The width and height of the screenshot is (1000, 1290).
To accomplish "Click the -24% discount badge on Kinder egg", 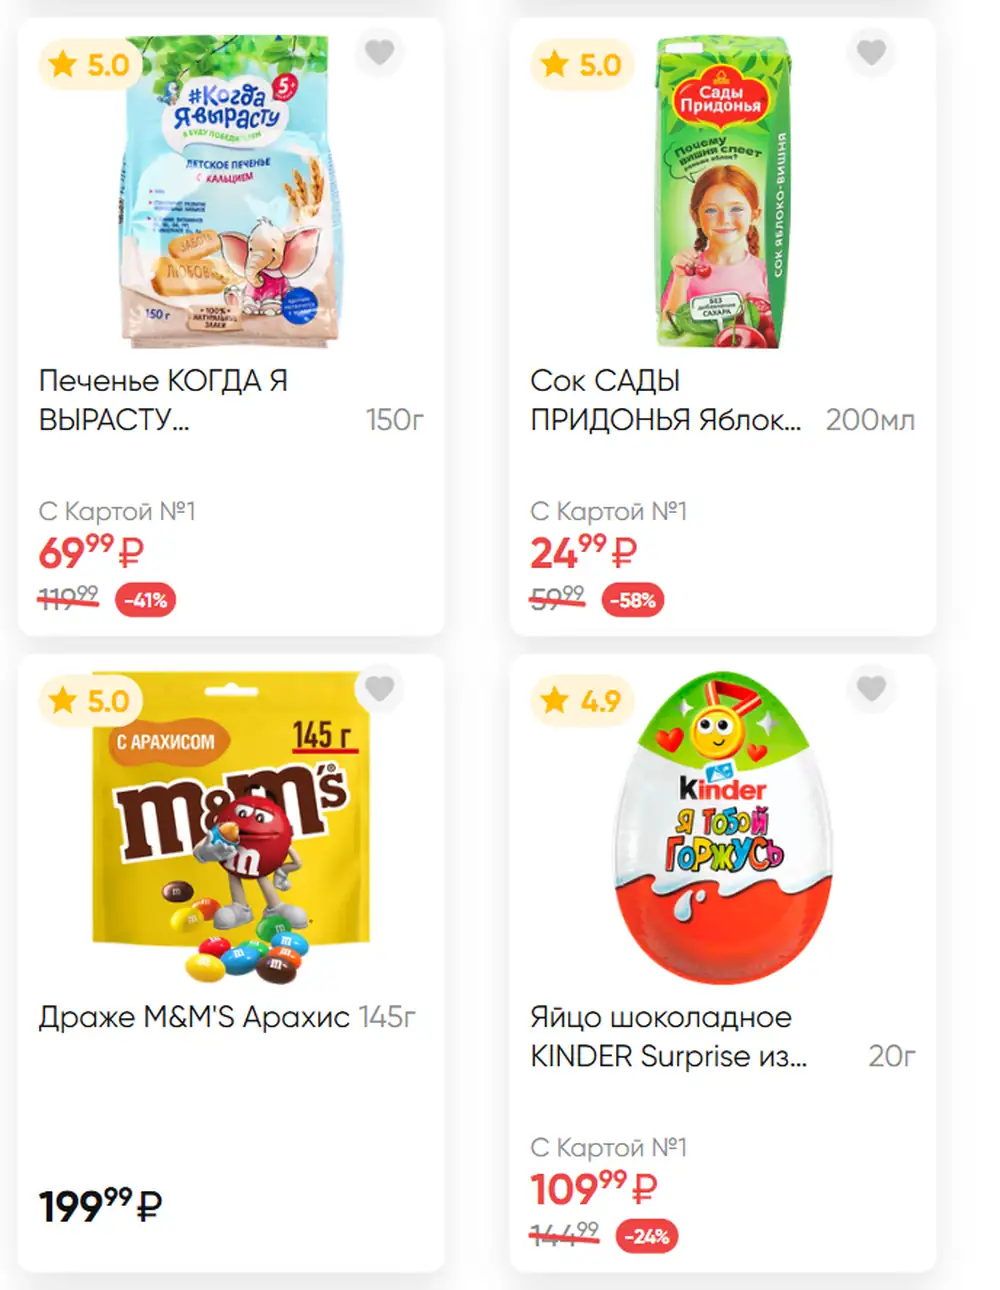I will [647, 1236].
